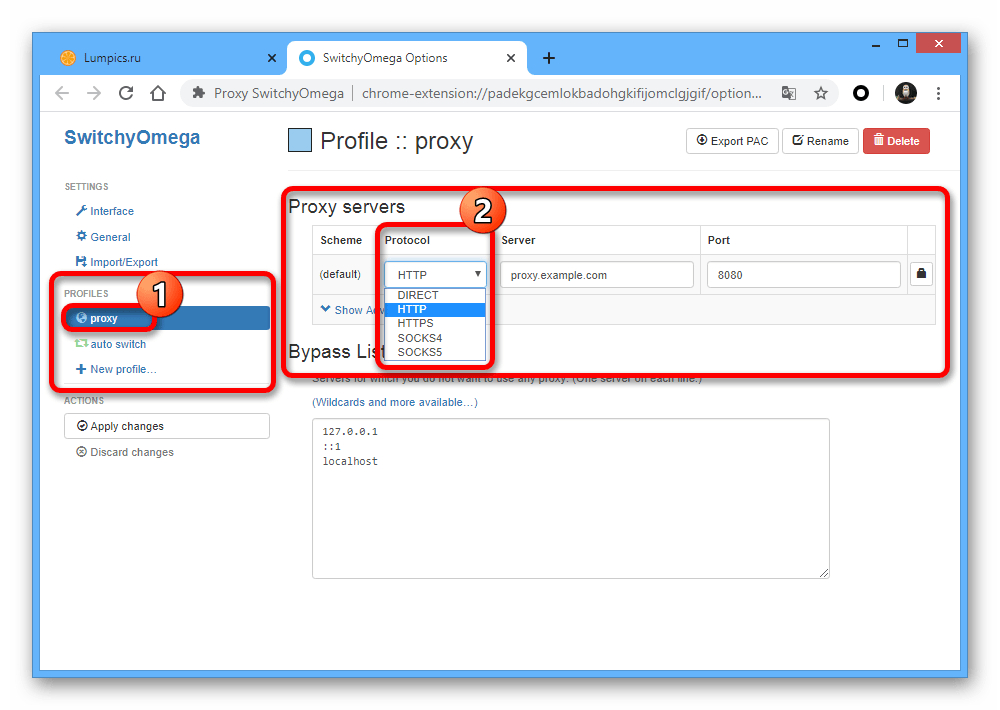Rename the proxy profile
The image size is (1000, 710).
820,141
